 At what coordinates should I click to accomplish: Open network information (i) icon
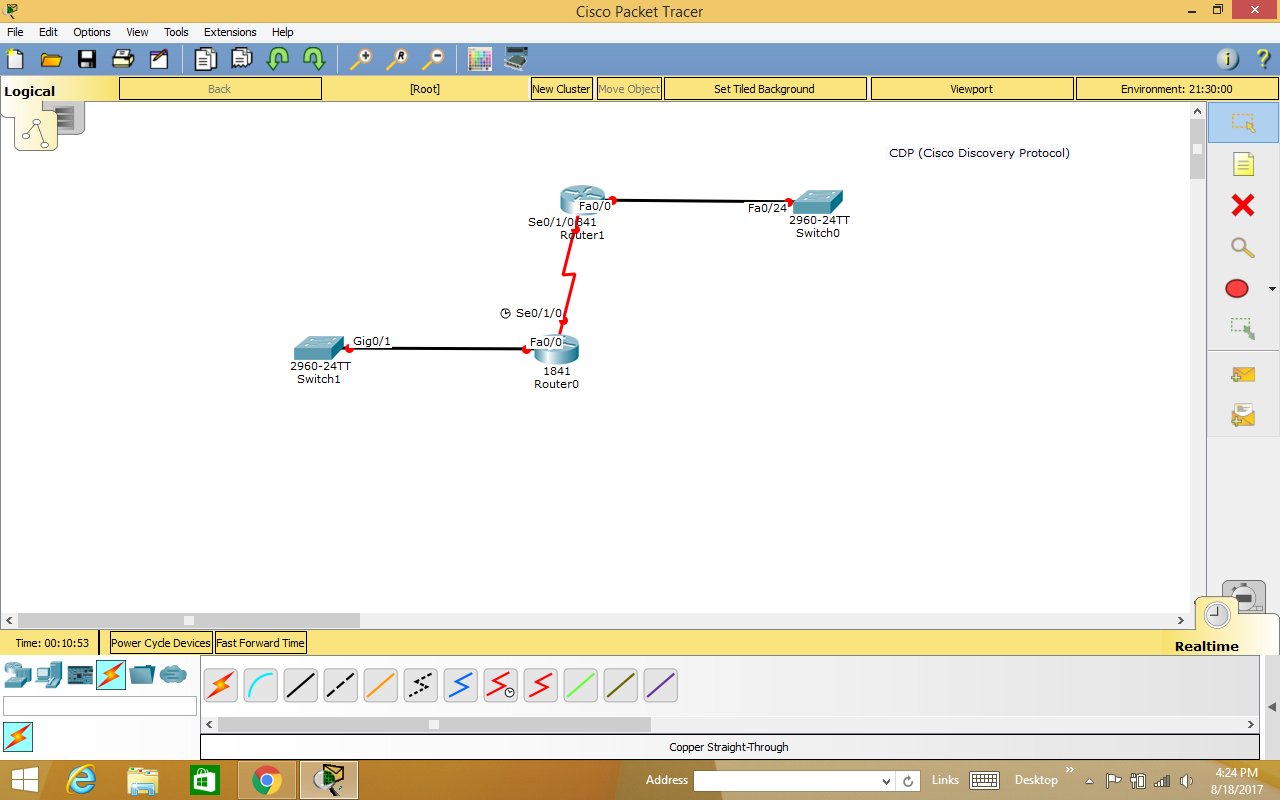point(1228,59)
